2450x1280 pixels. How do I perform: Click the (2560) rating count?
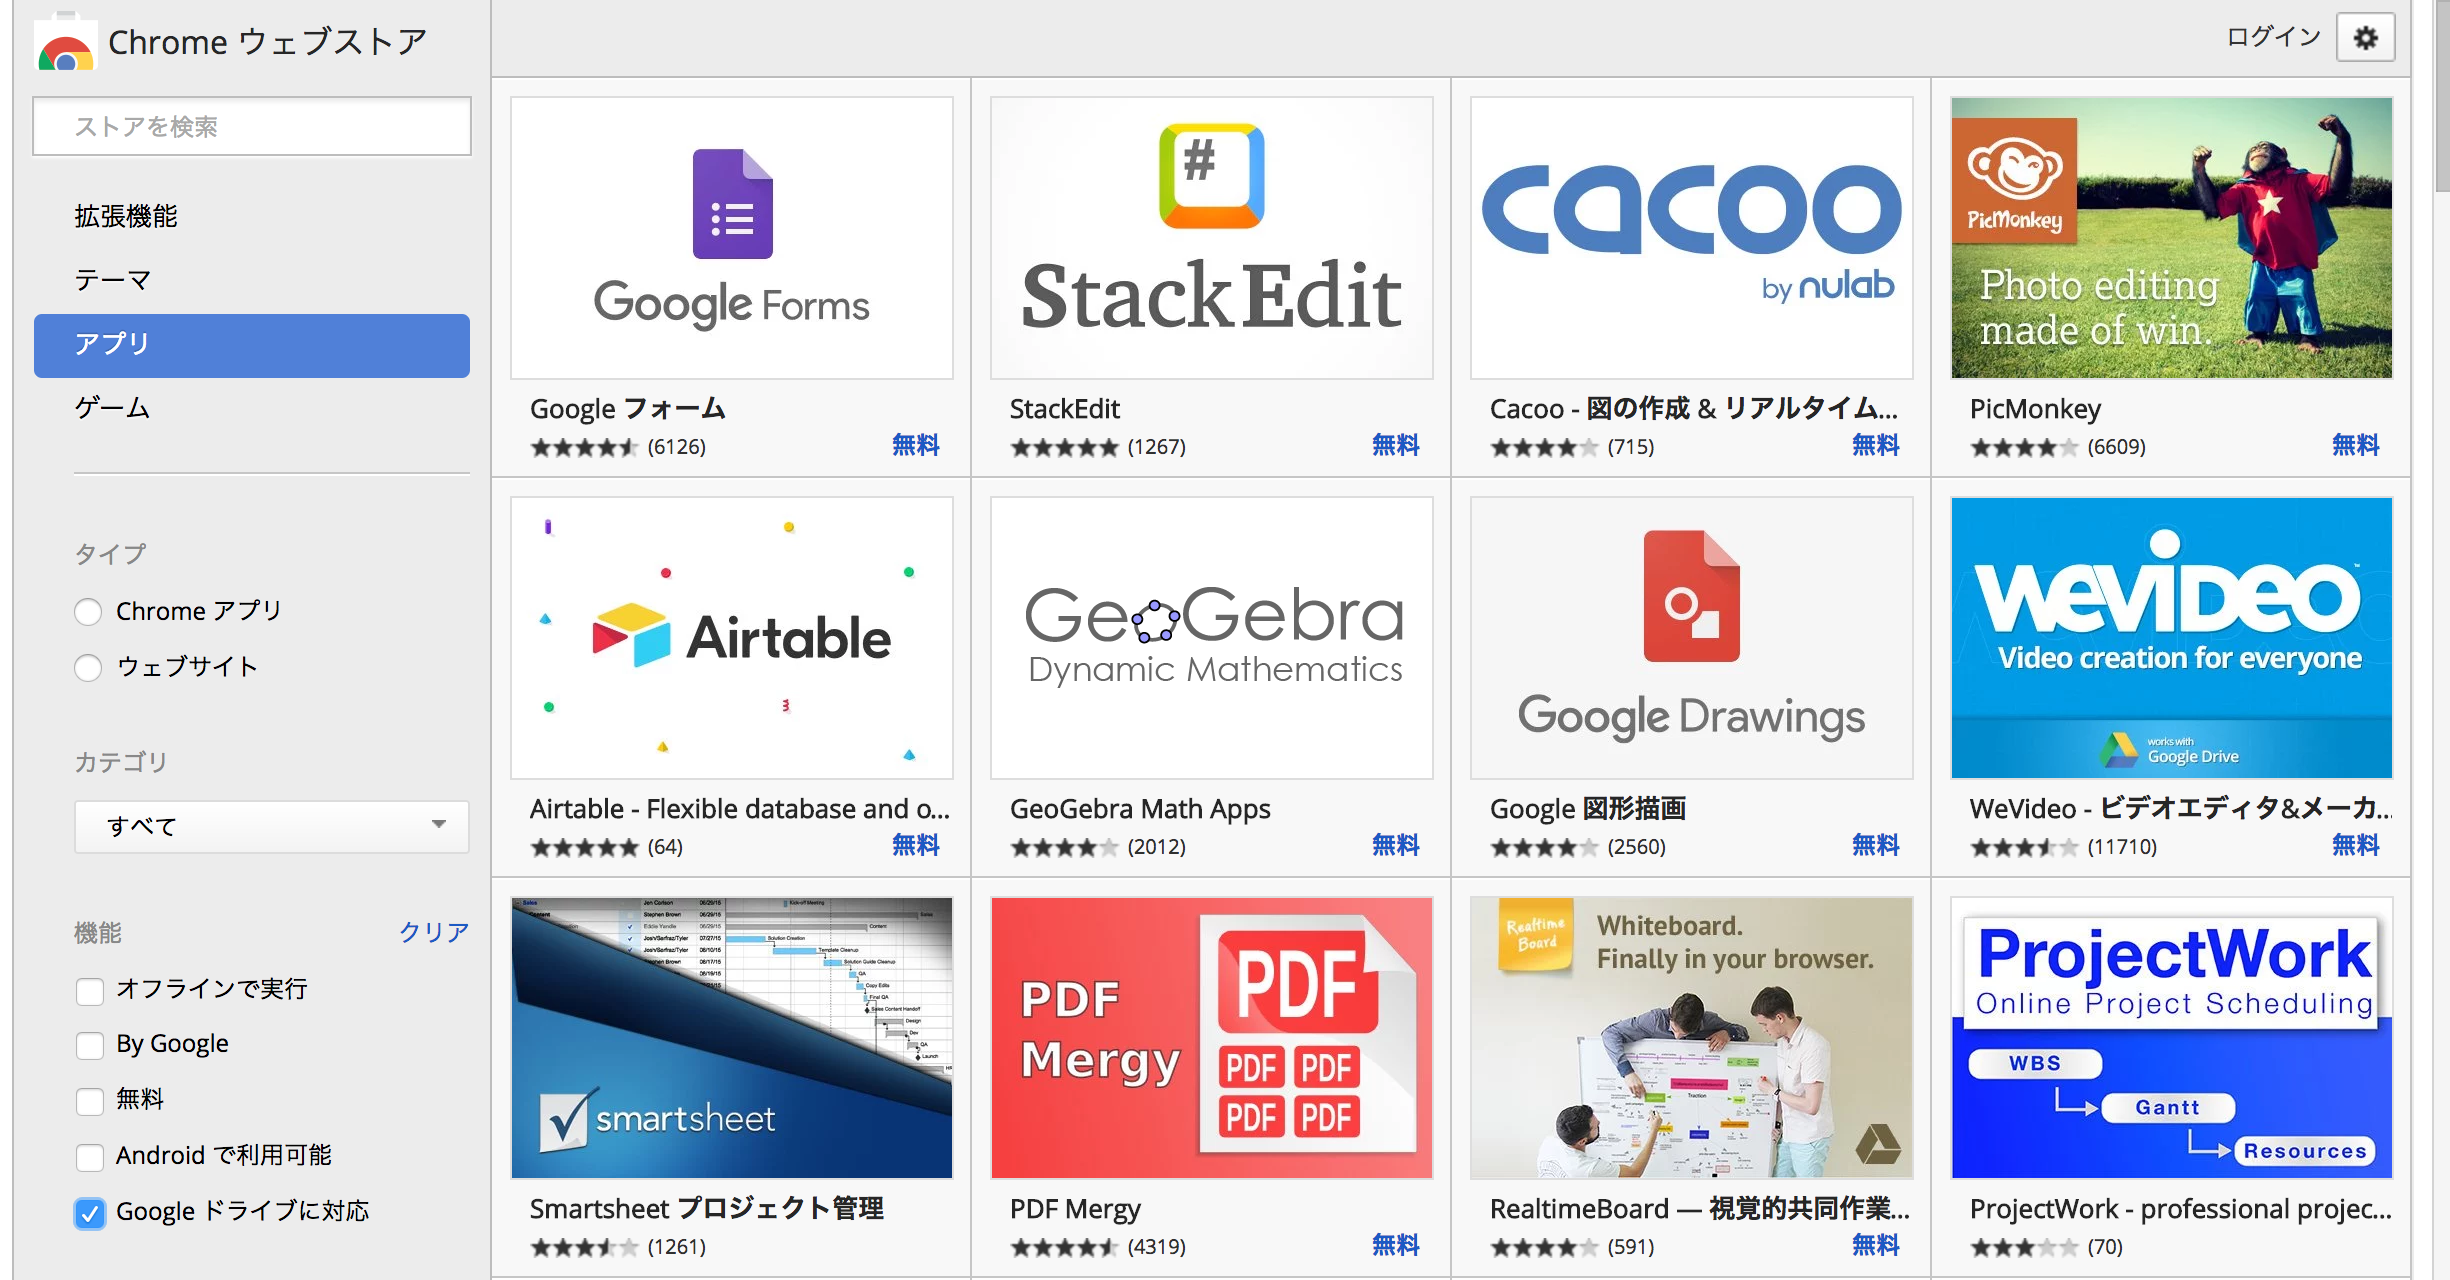point(1637,847)
